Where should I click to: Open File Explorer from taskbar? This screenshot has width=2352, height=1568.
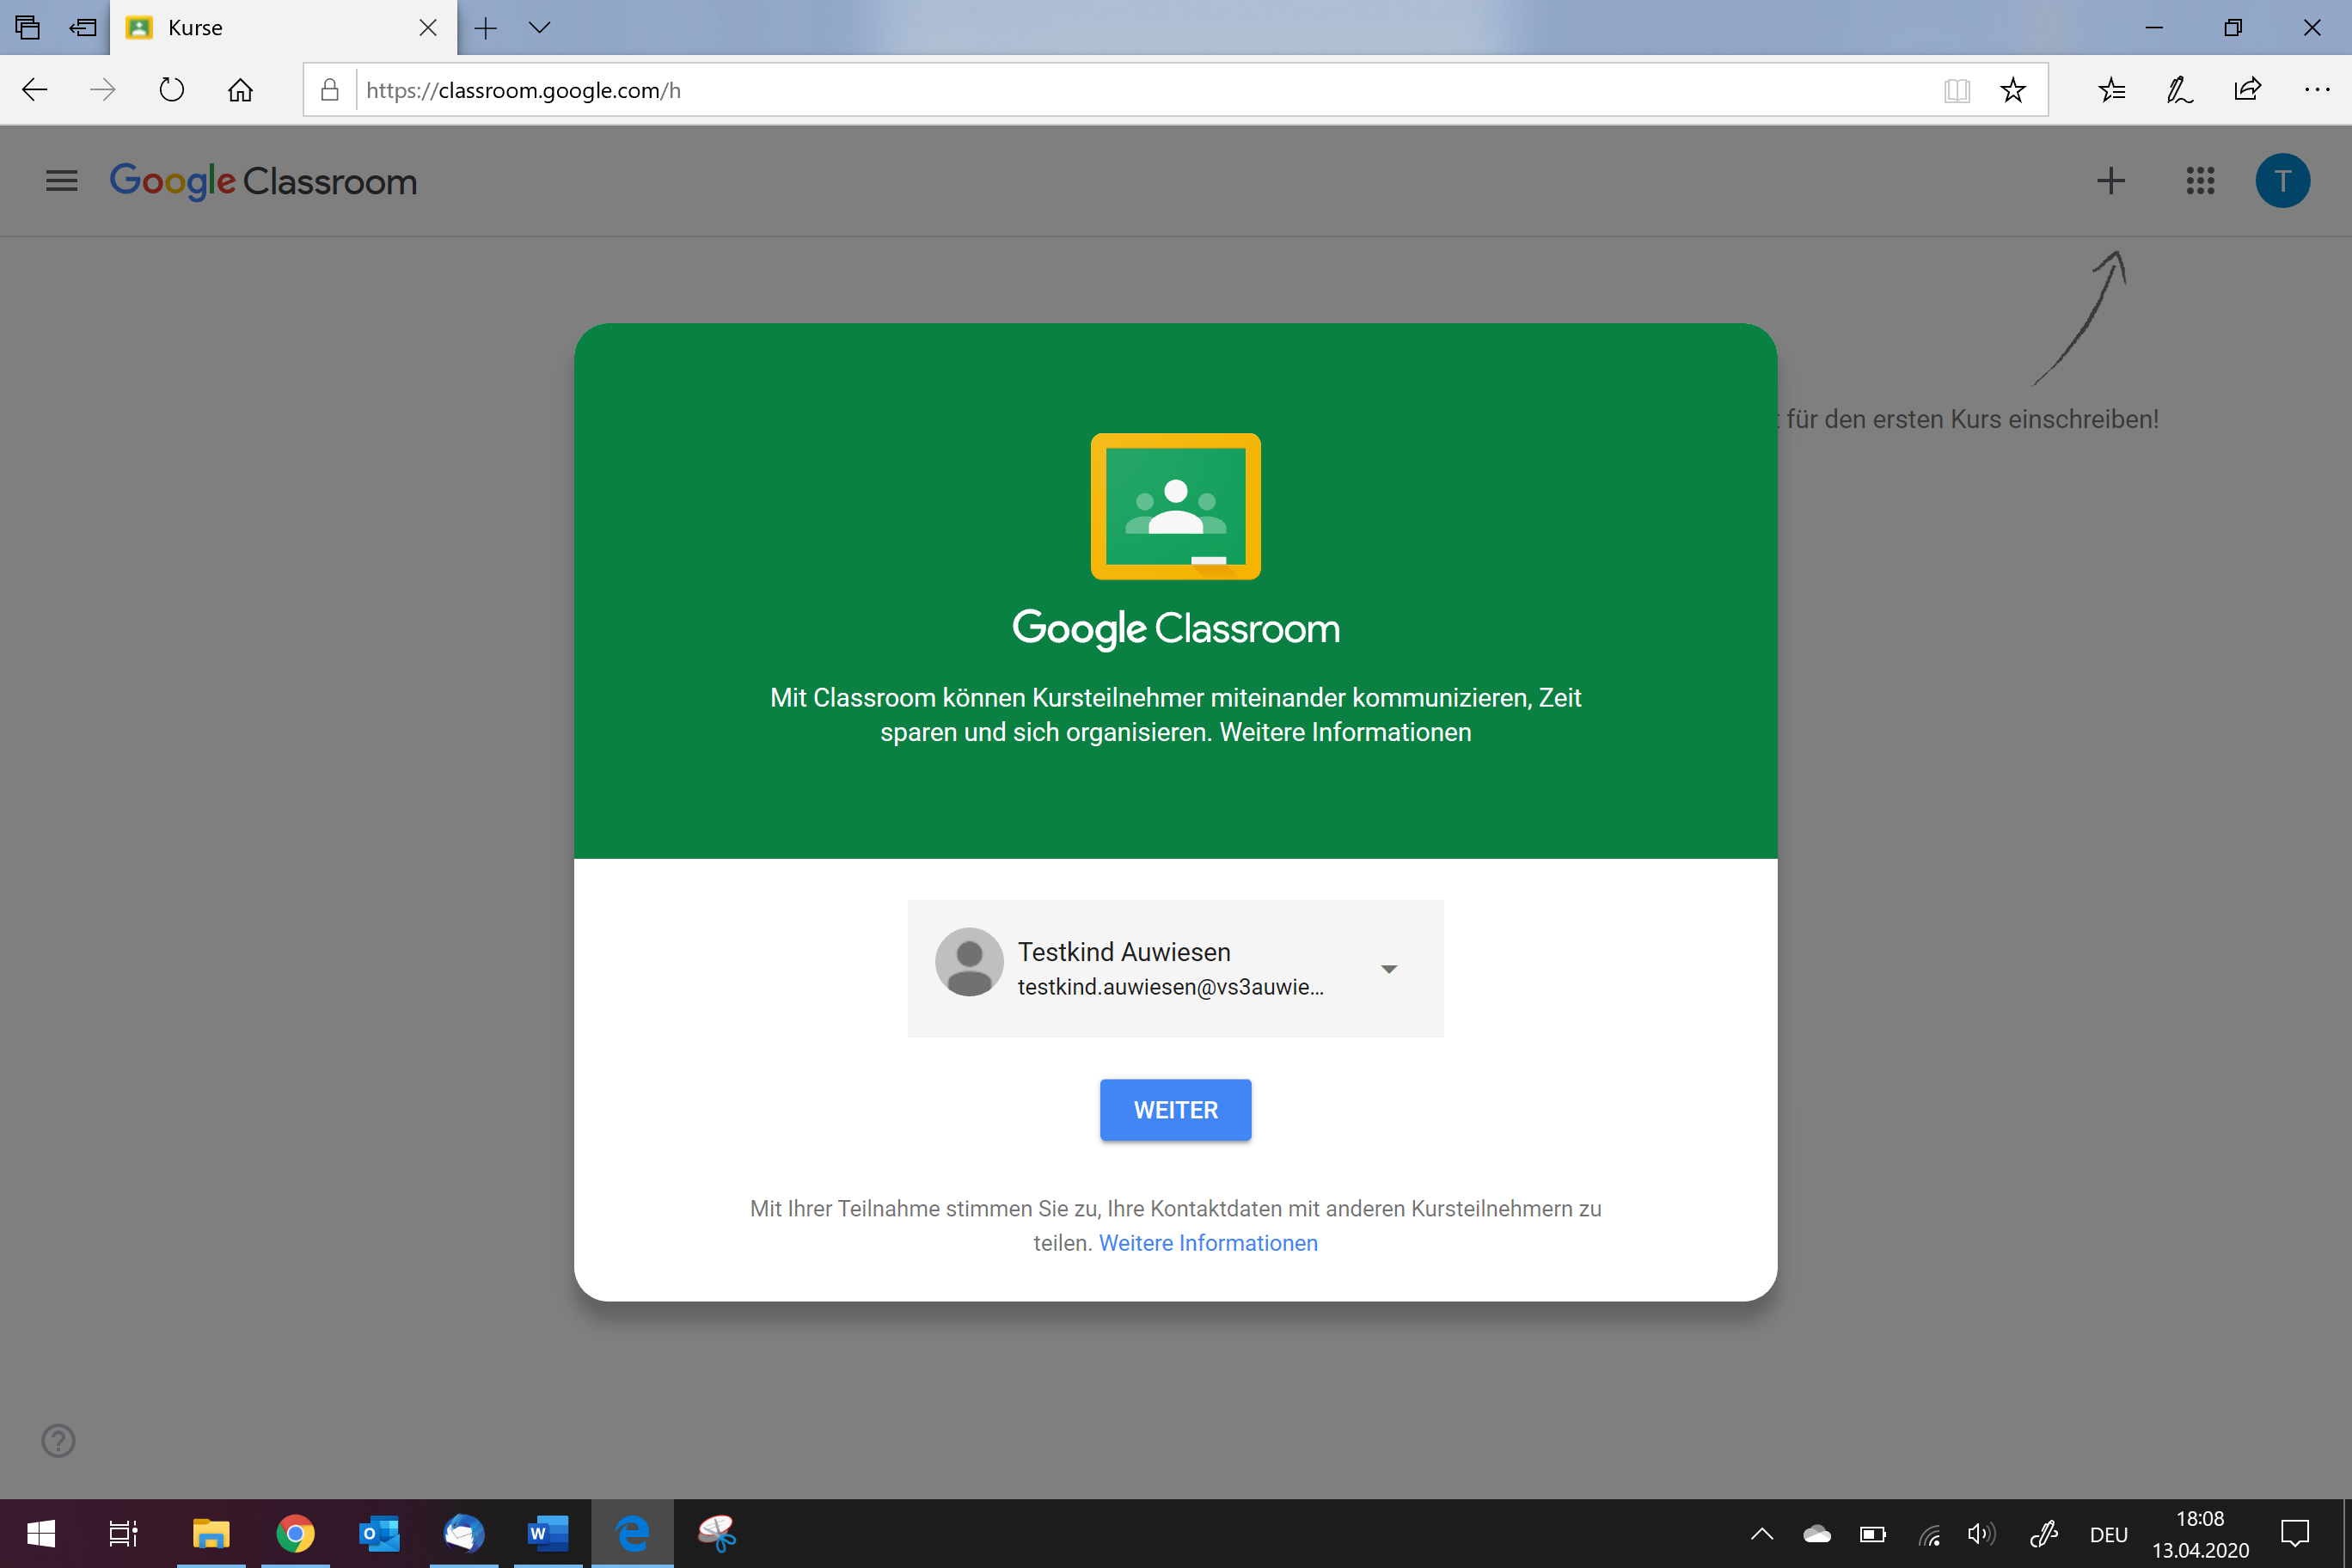pyautogui.click(x=211, y=1533)
